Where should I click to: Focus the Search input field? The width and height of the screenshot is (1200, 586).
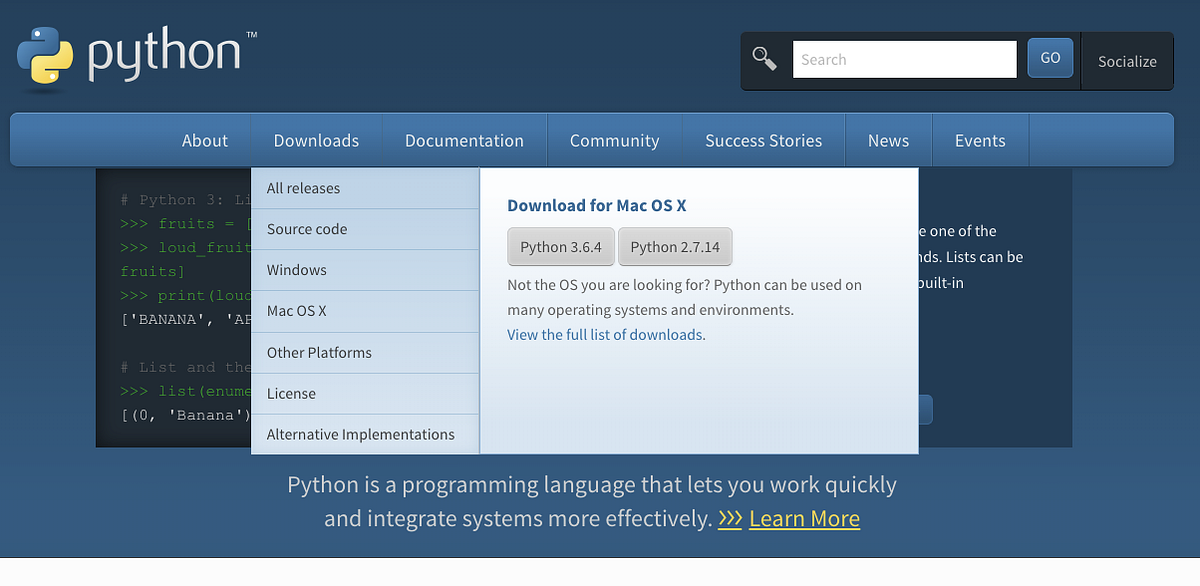(904, 59)
